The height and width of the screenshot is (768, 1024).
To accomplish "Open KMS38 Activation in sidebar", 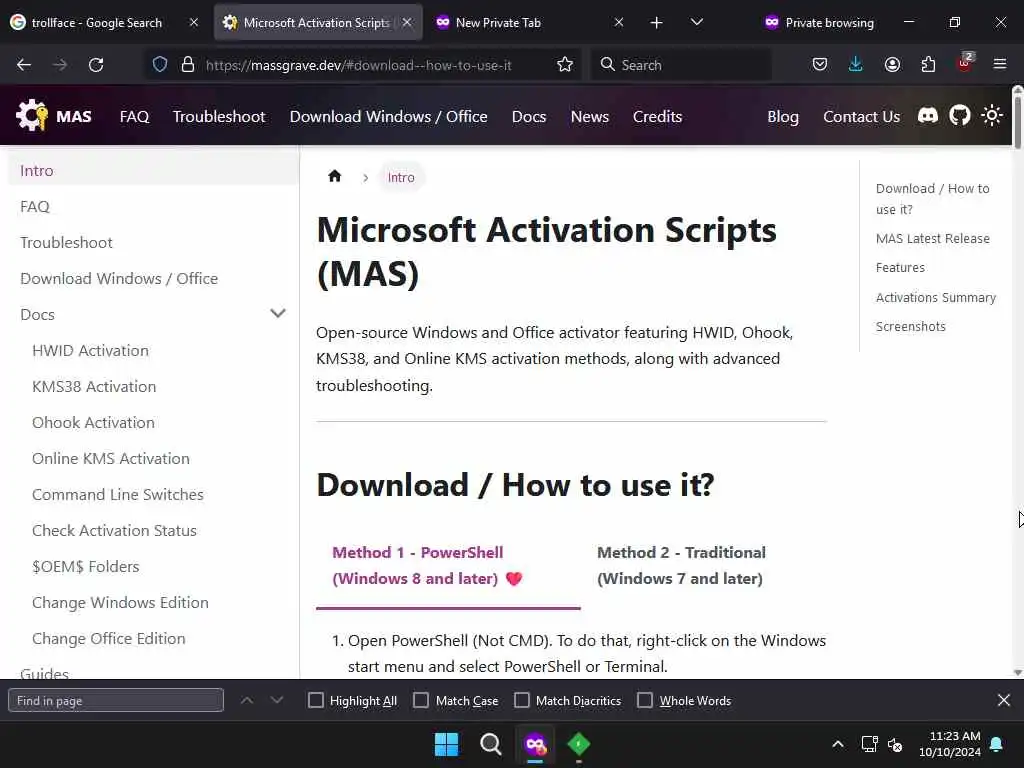I will 94,387.
